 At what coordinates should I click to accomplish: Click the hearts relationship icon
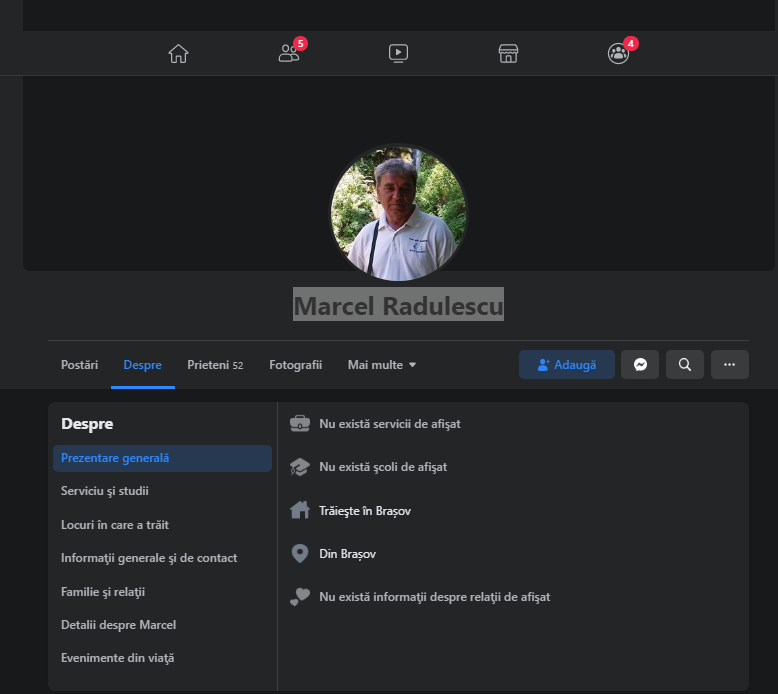(x=300, y=597)
